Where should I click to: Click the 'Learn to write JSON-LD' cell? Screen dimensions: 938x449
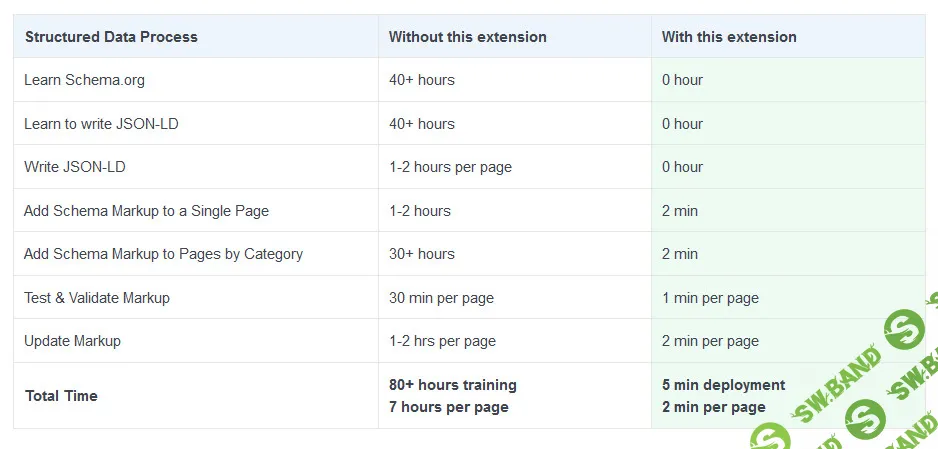(101, 124)
